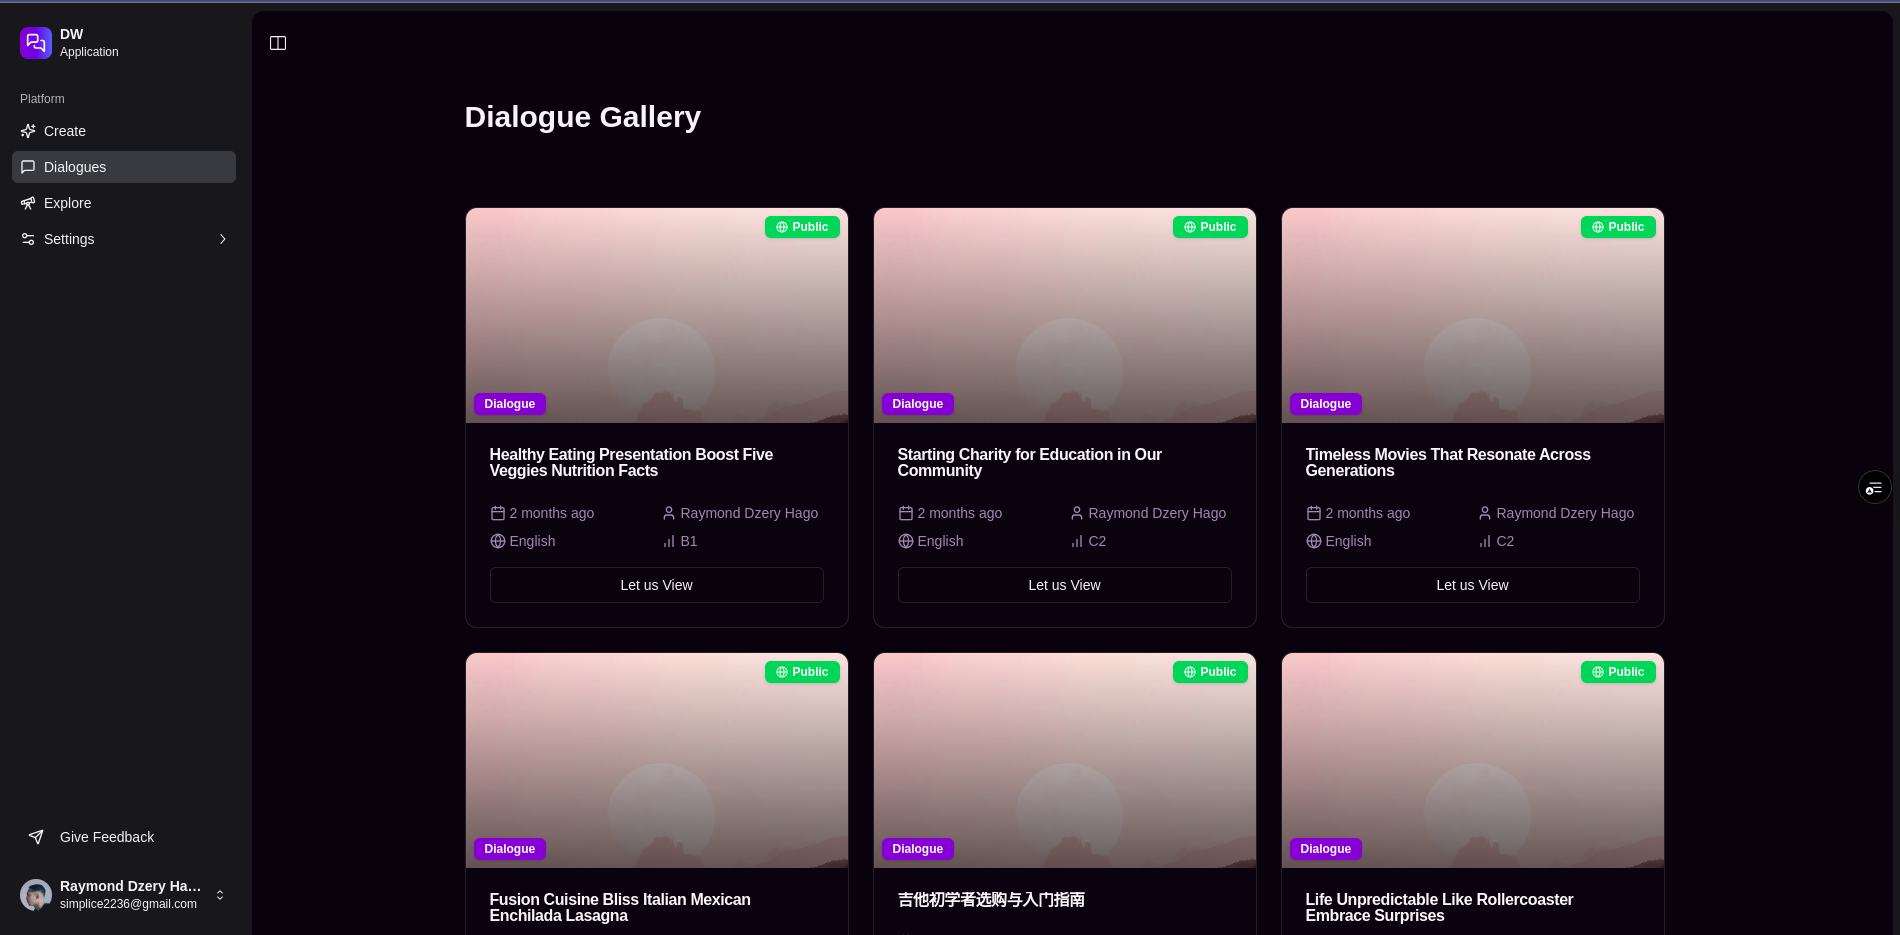Open account switcher chevrons beside user name
The width and height of the screenshot is (1900, 935).
pos(220,895)
